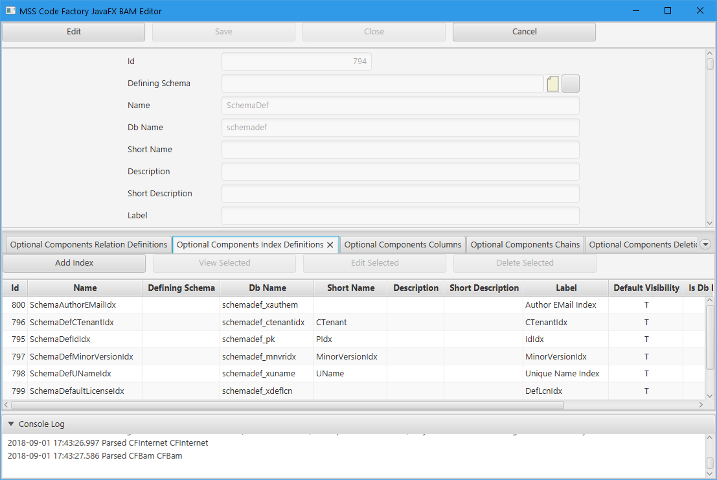
Task: Open the Optional Components Columns tab
Action: (402, 244)
